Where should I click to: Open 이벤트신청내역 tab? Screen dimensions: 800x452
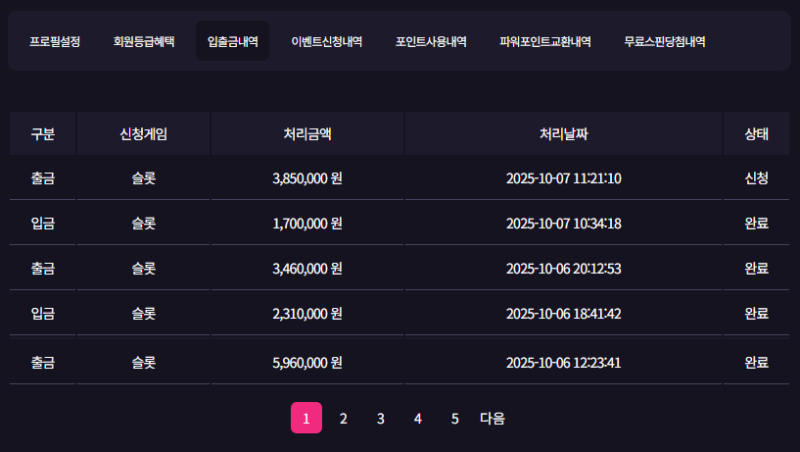(326, 42)
